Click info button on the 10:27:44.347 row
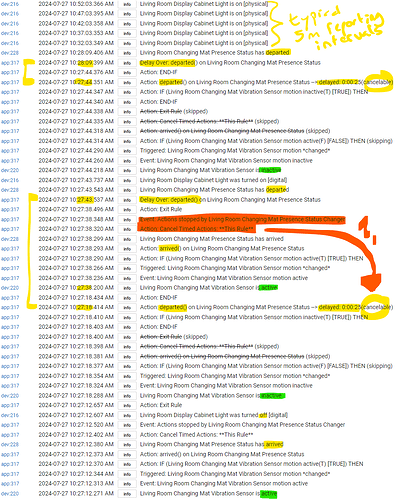This screenshot has width=407, height=500. click(127, 92)
